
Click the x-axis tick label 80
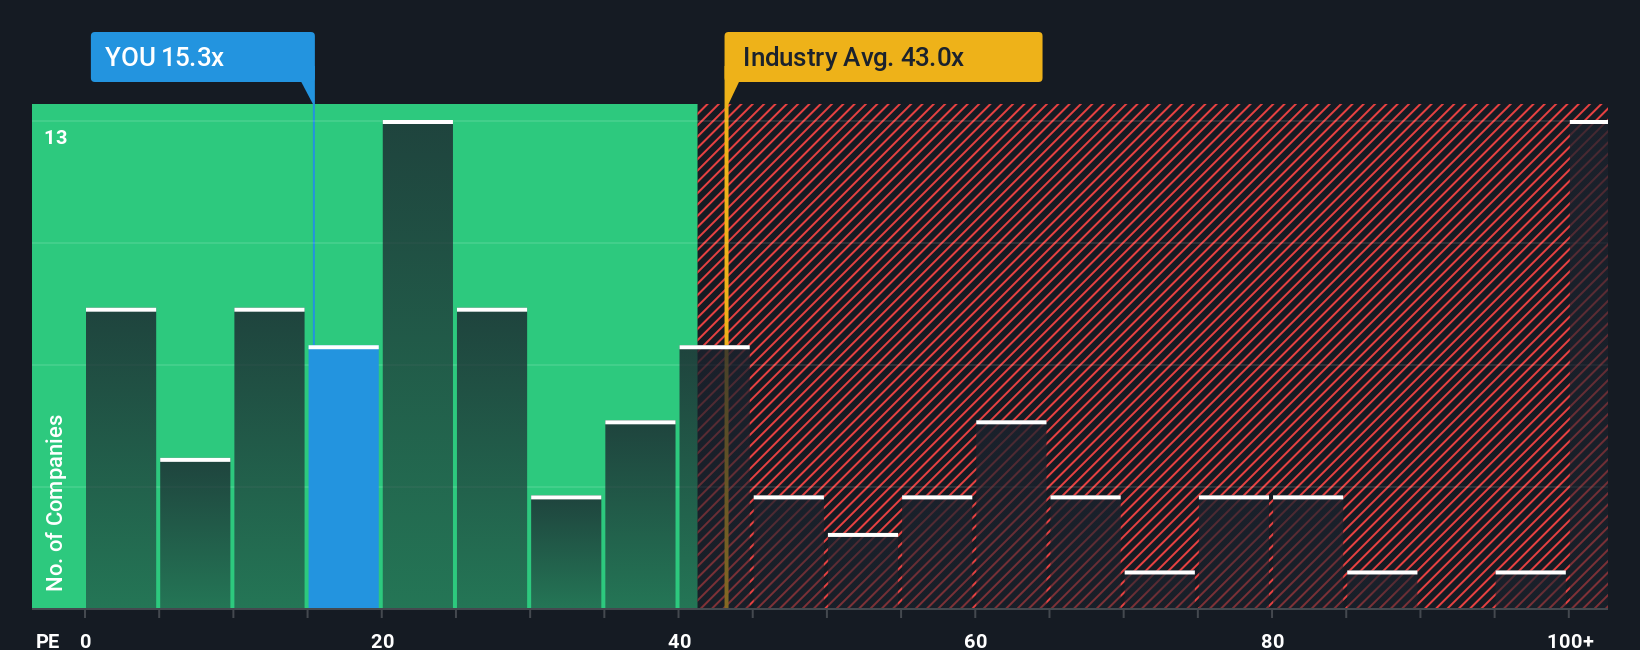pyautogui.click(x=1272, y=640)
